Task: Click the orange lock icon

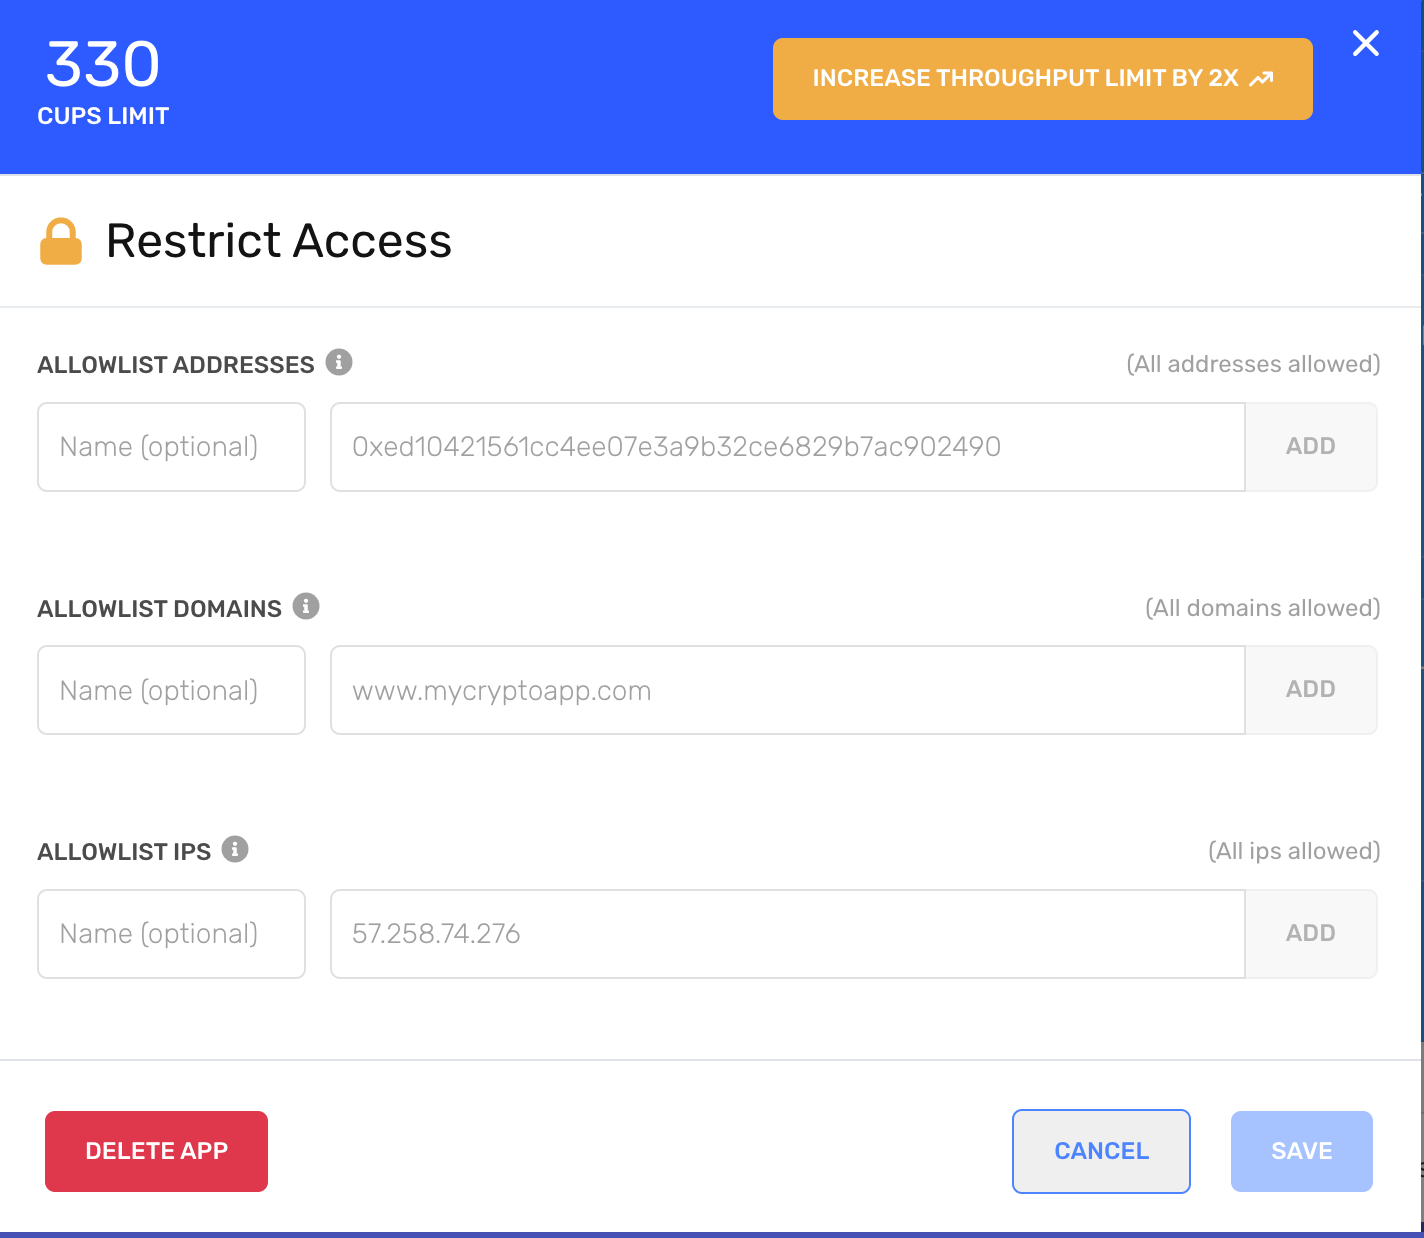Action: pos(61,241)
